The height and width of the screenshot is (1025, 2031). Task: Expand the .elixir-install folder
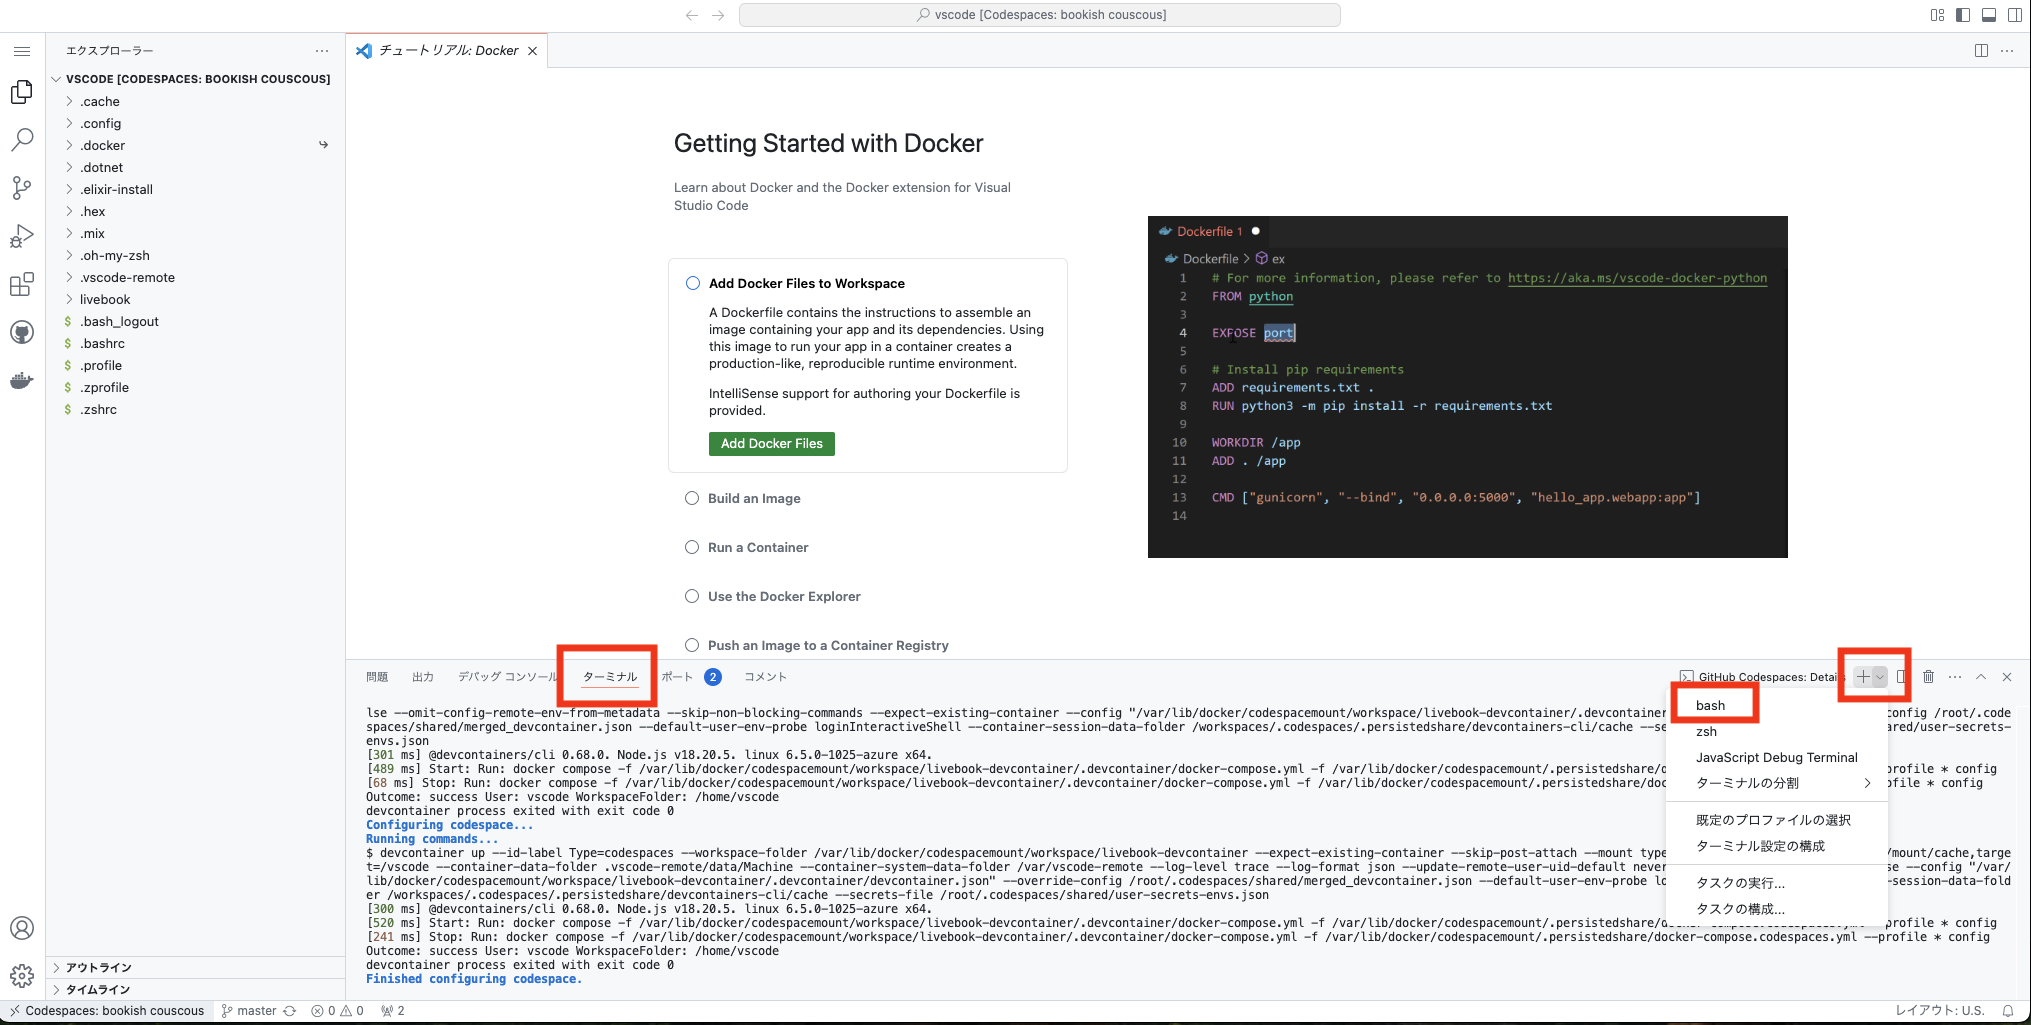pyautogui.click(x=195, y=190)
